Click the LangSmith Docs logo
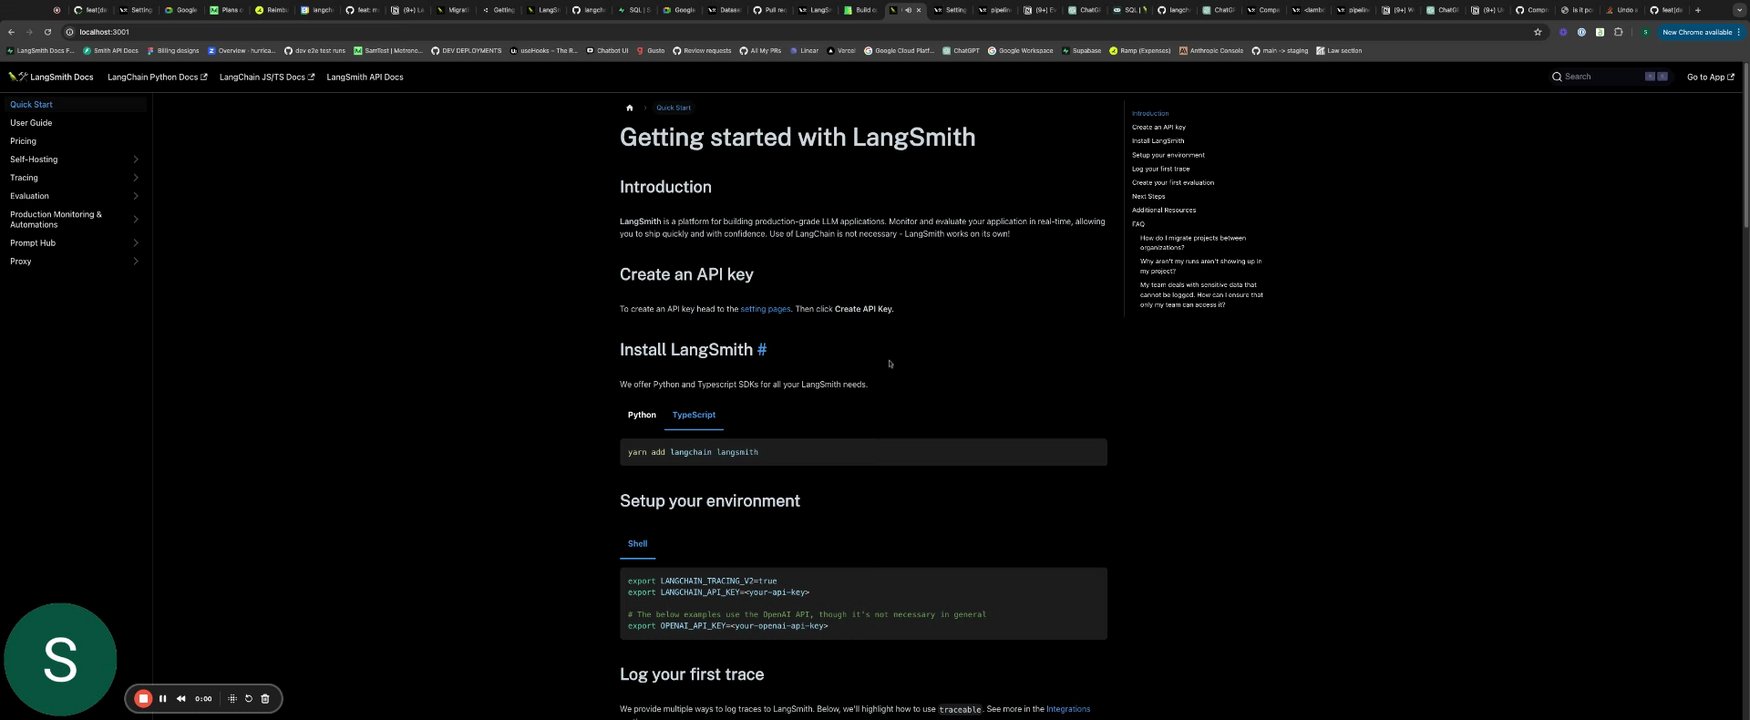Viewport: 1750px width, 720px height. coord(51,77)
